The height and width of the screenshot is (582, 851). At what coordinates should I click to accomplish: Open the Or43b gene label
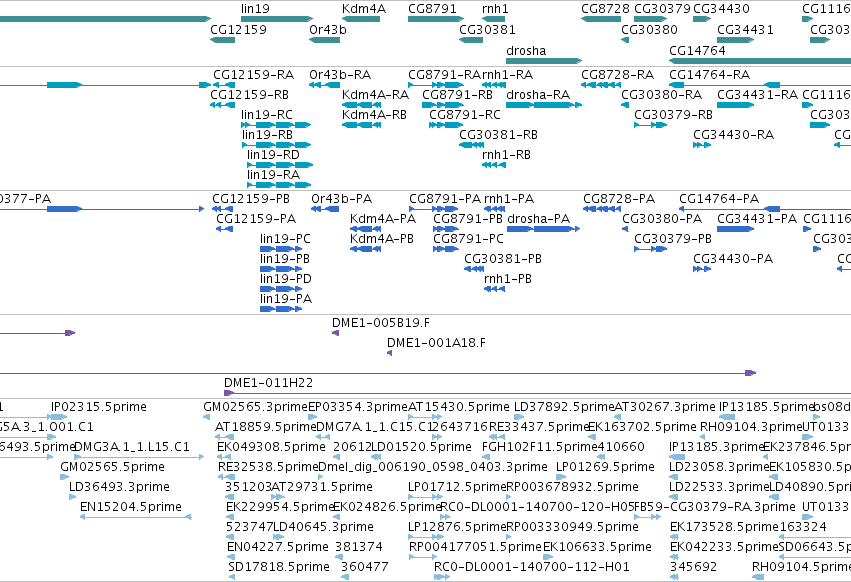327,29
